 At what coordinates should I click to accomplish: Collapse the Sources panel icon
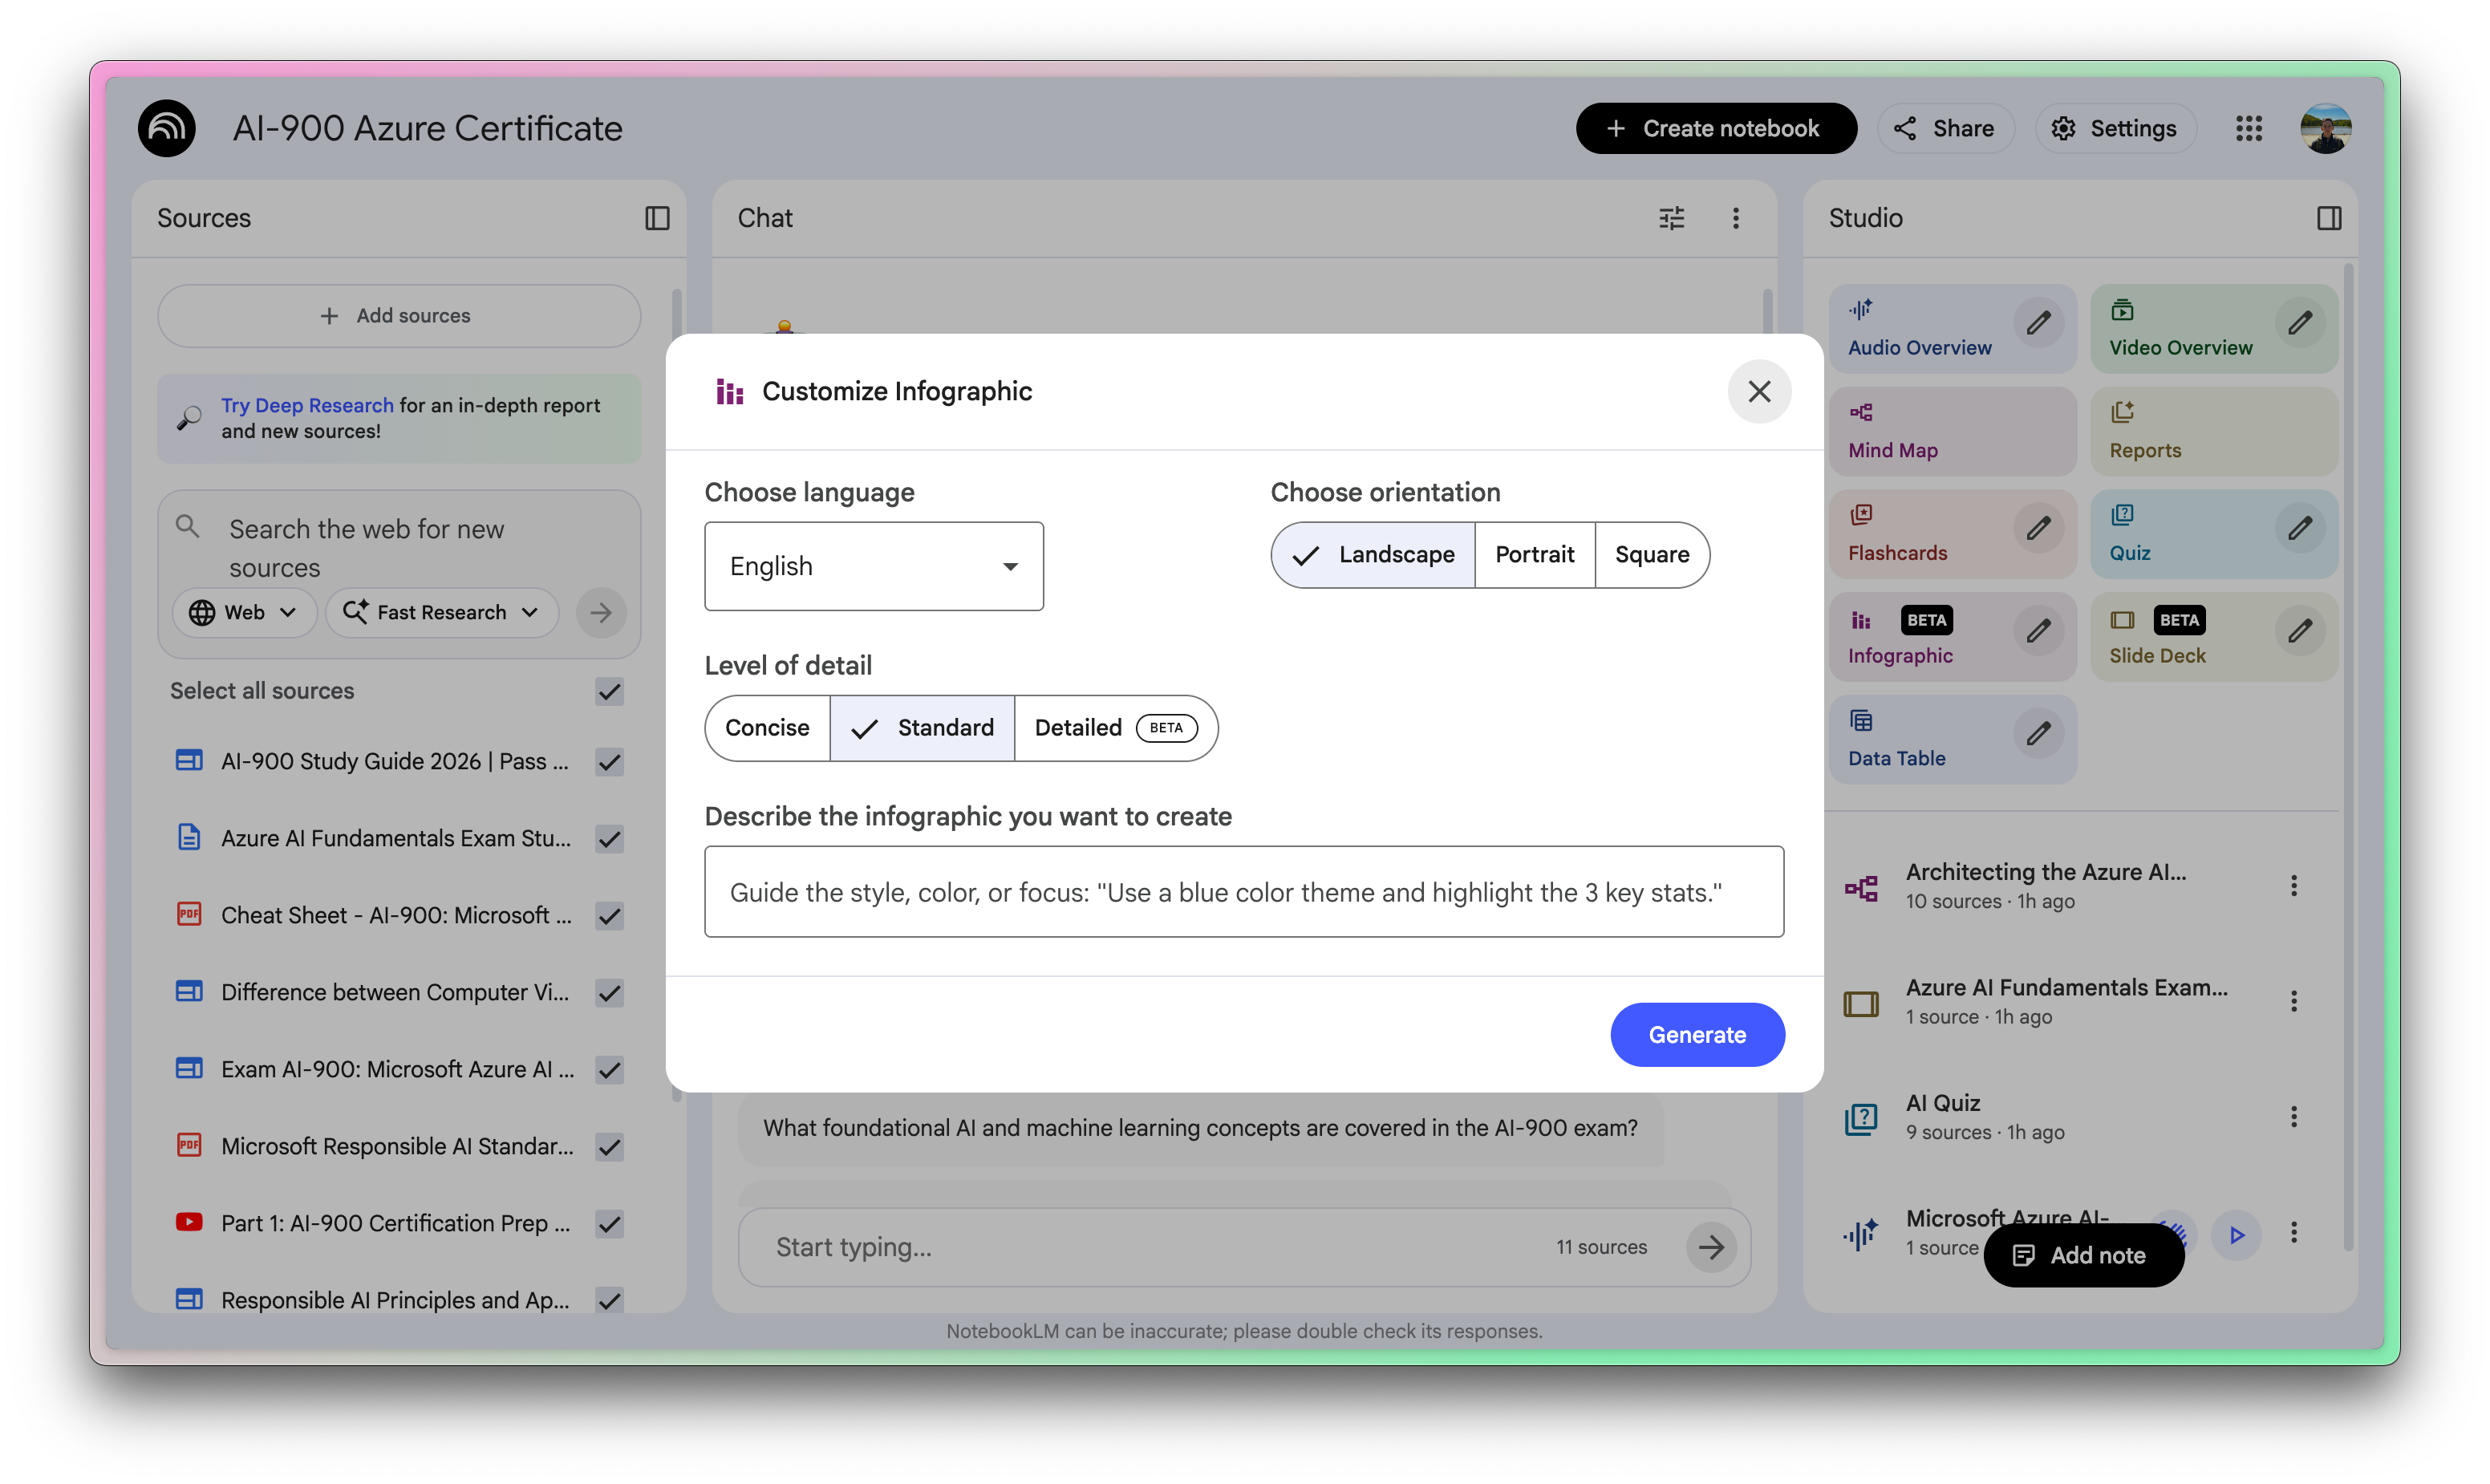657,218
